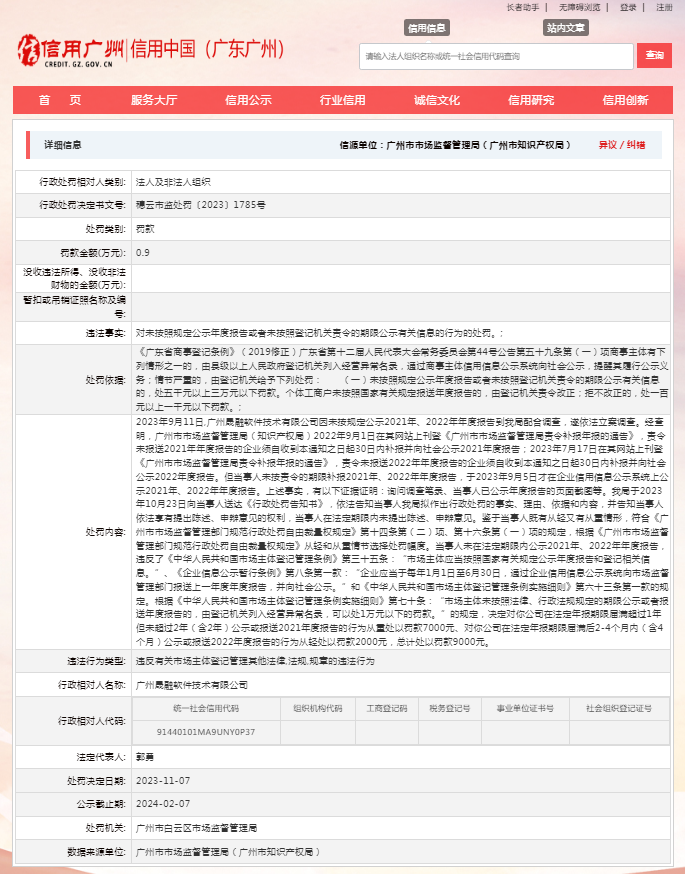Screen dimensions: 685x874
Task: Select the 站内文章 search tab
Action: [566, 28]
